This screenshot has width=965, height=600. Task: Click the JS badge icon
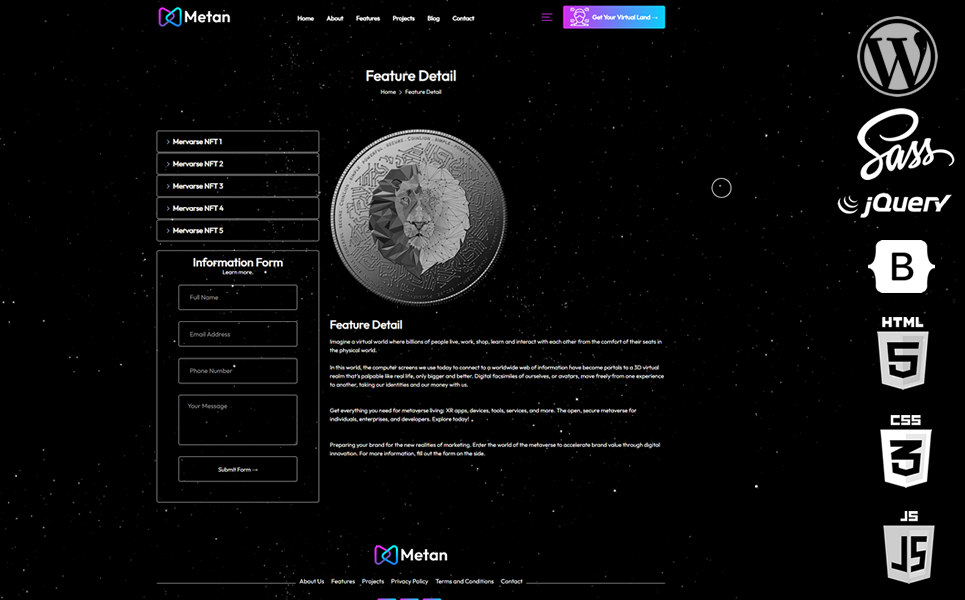pos(908,546)
